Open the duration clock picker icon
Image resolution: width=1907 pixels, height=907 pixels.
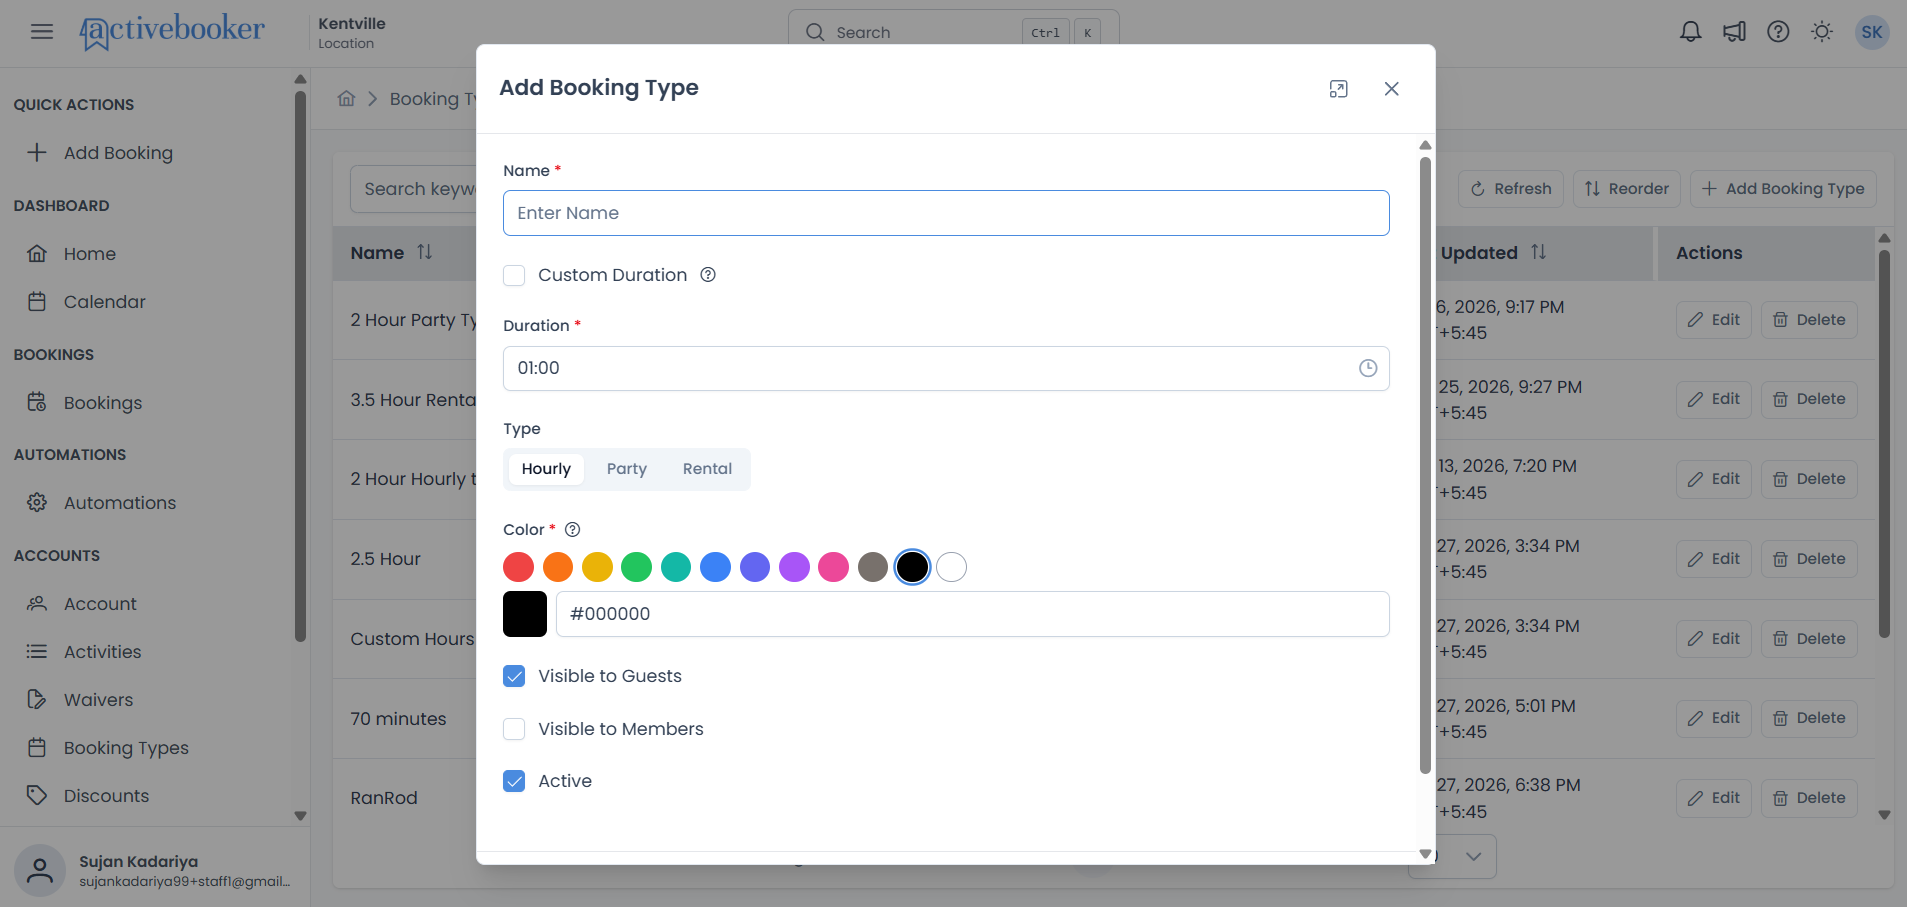(x=1368, y=368)
